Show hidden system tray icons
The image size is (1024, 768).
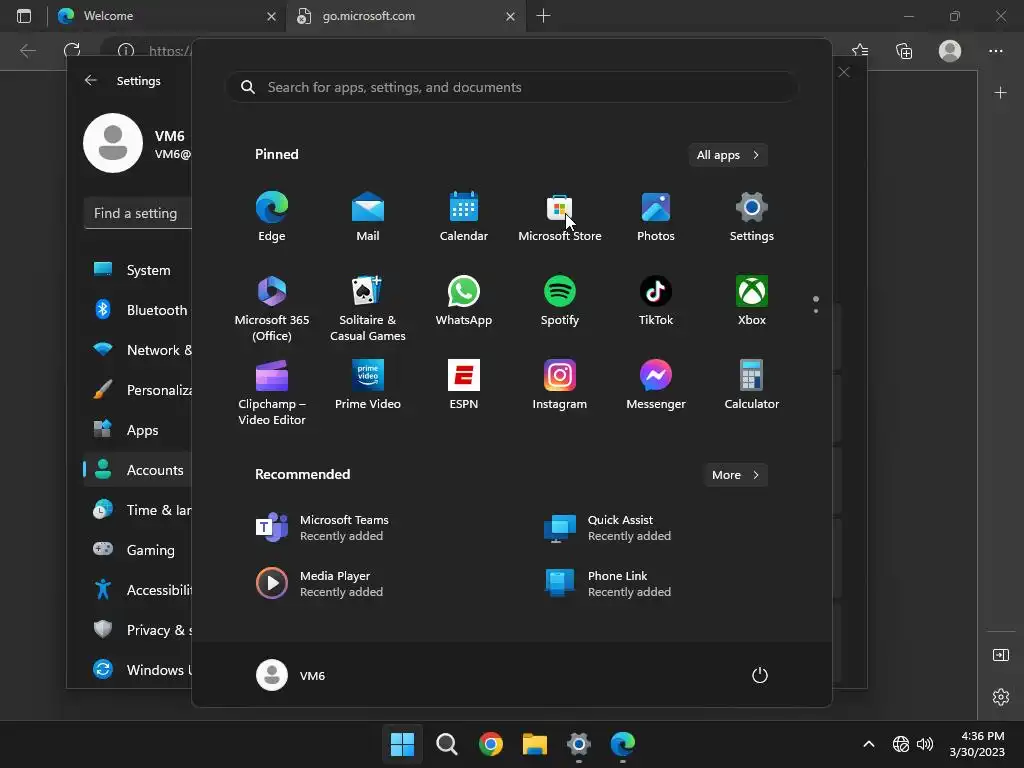[x=869, y=744]
